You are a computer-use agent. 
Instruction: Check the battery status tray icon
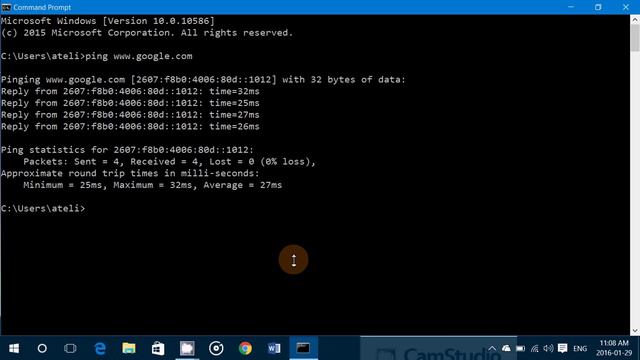click(520, 349)
